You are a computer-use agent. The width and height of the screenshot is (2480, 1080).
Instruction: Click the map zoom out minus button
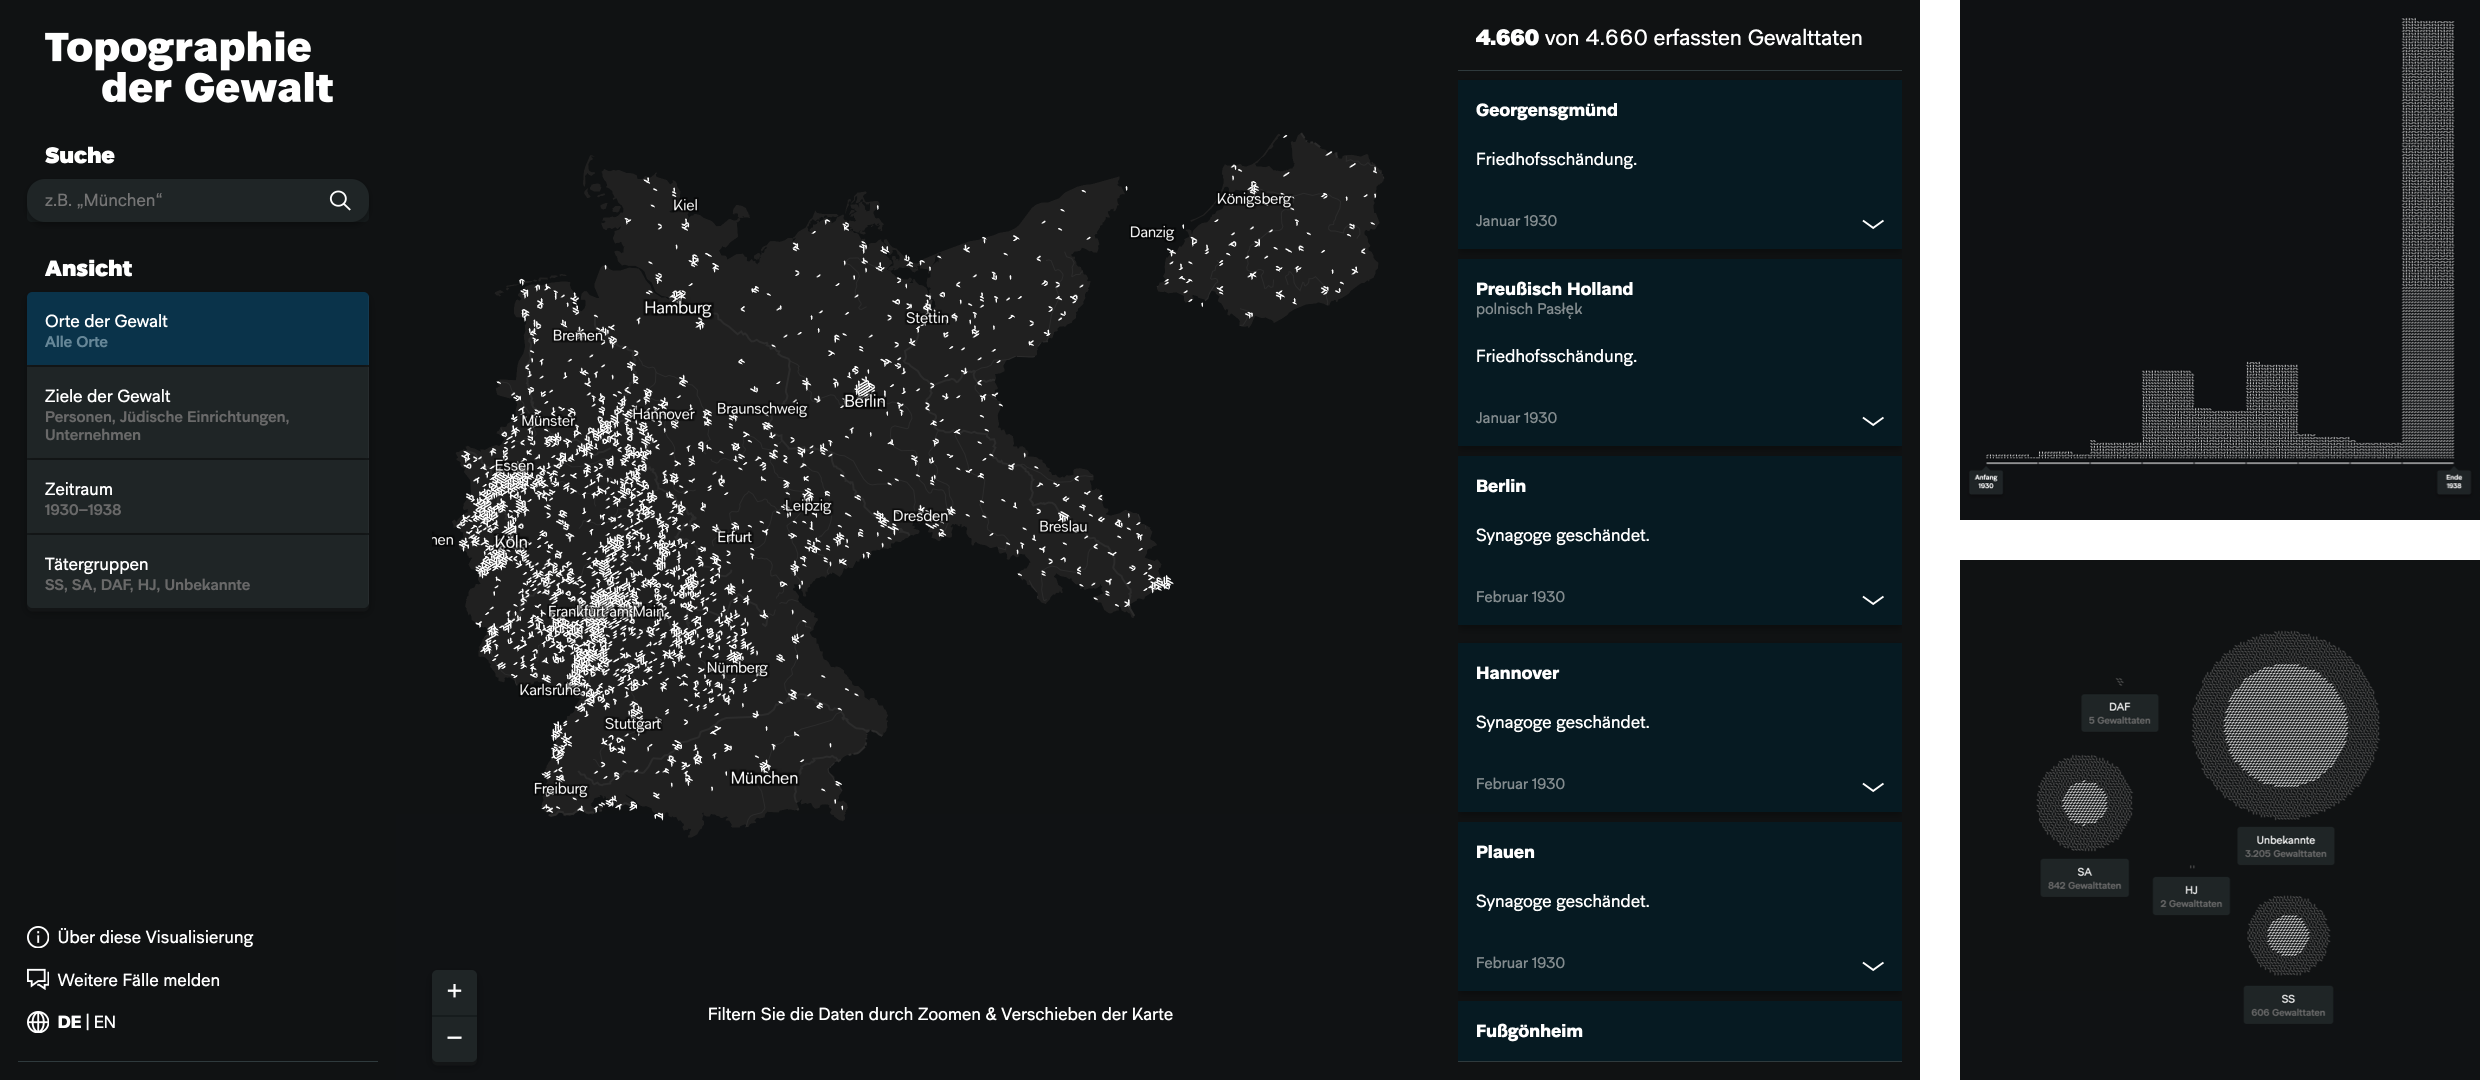coord(454,1038)
